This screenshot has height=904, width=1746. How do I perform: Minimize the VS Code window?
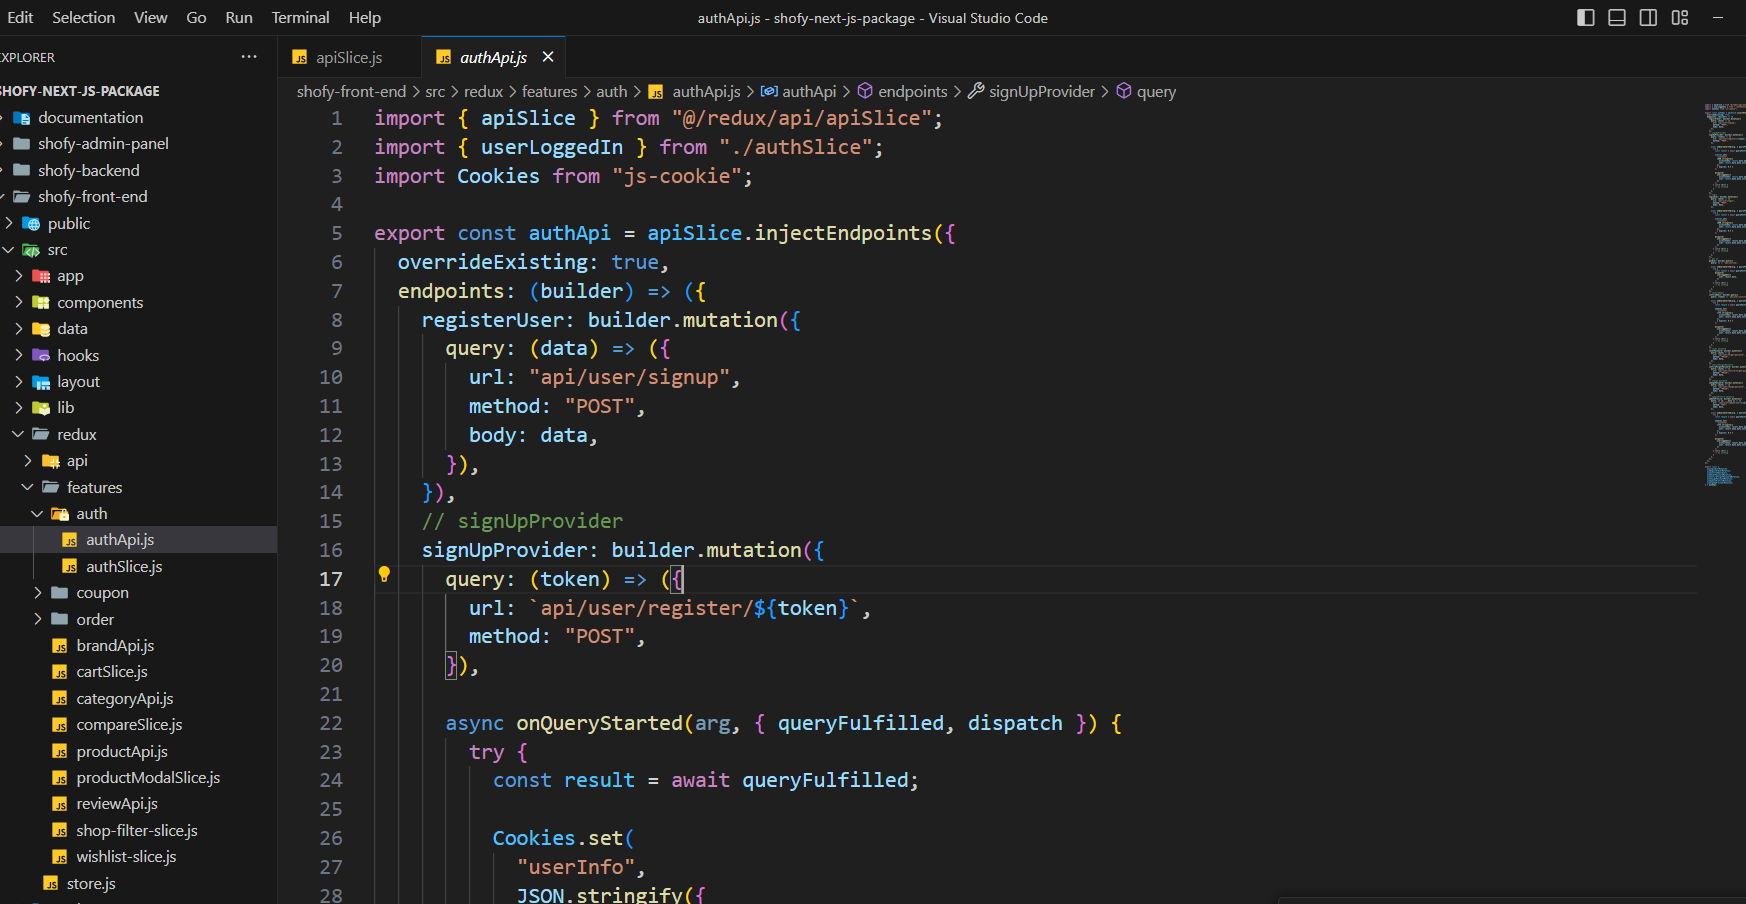coord(1718,17)
